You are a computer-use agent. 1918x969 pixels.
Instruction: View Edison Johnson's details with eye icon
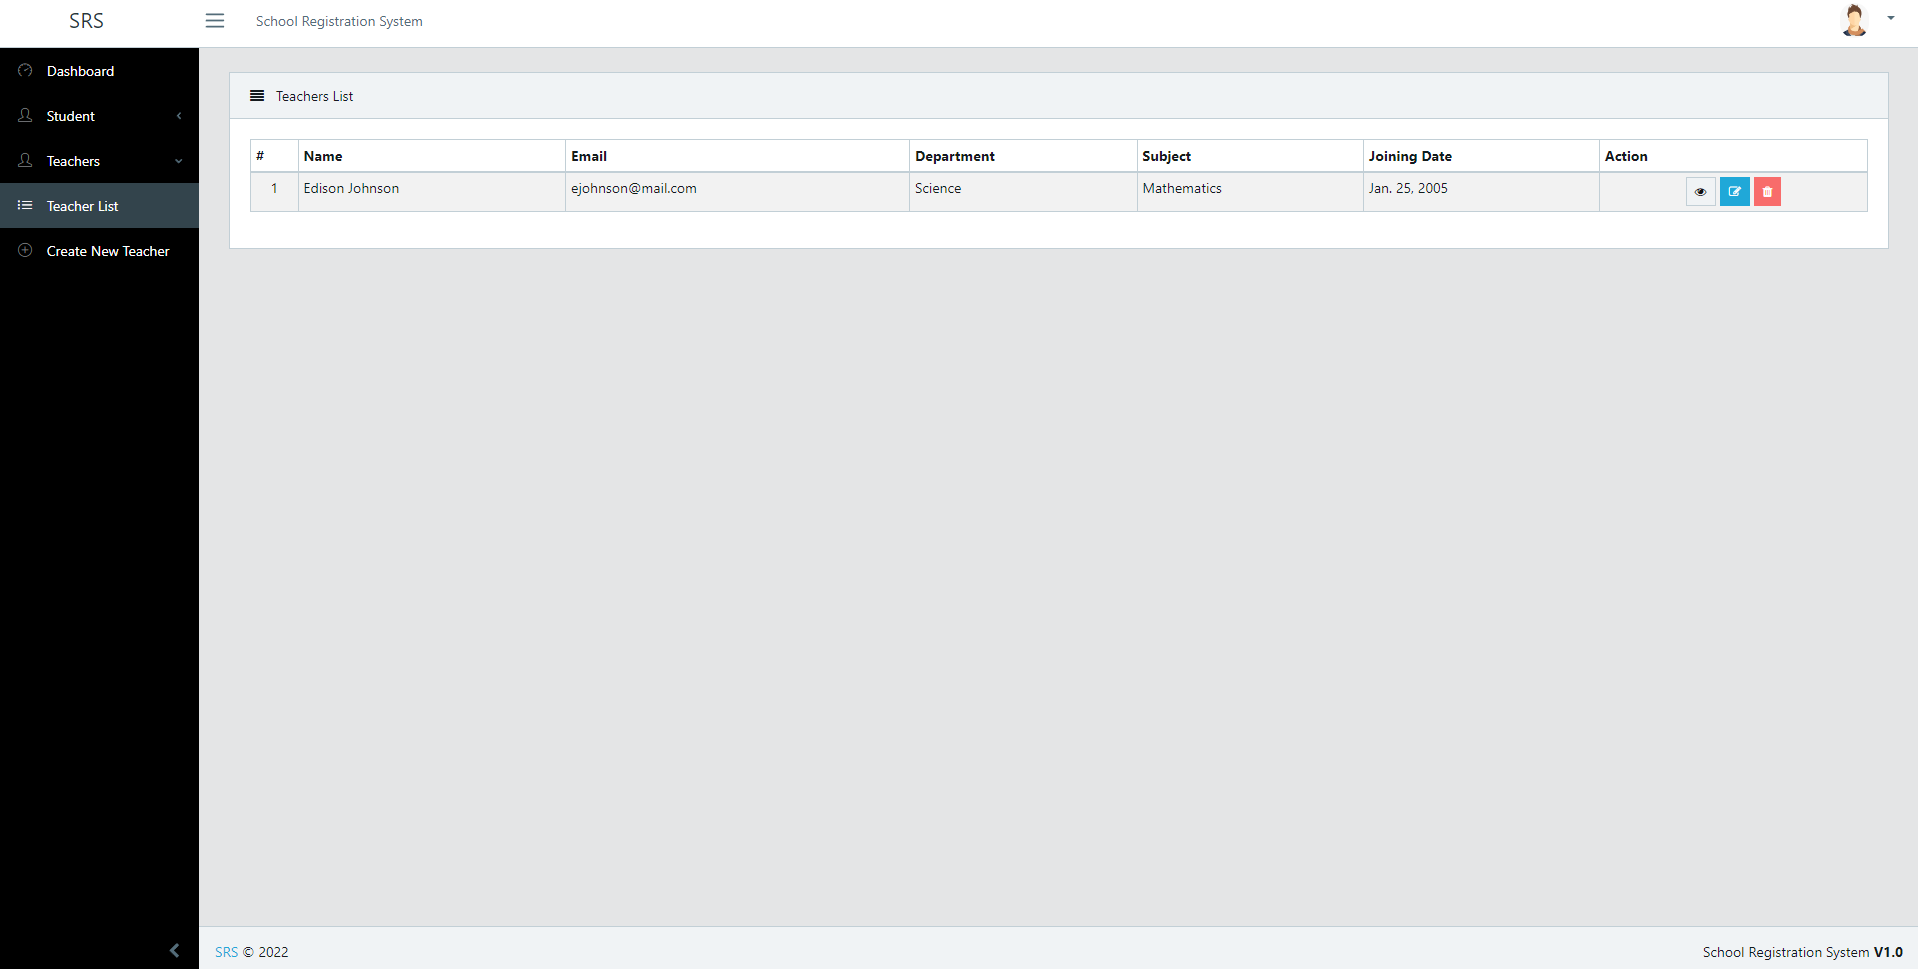[1700, 192]
